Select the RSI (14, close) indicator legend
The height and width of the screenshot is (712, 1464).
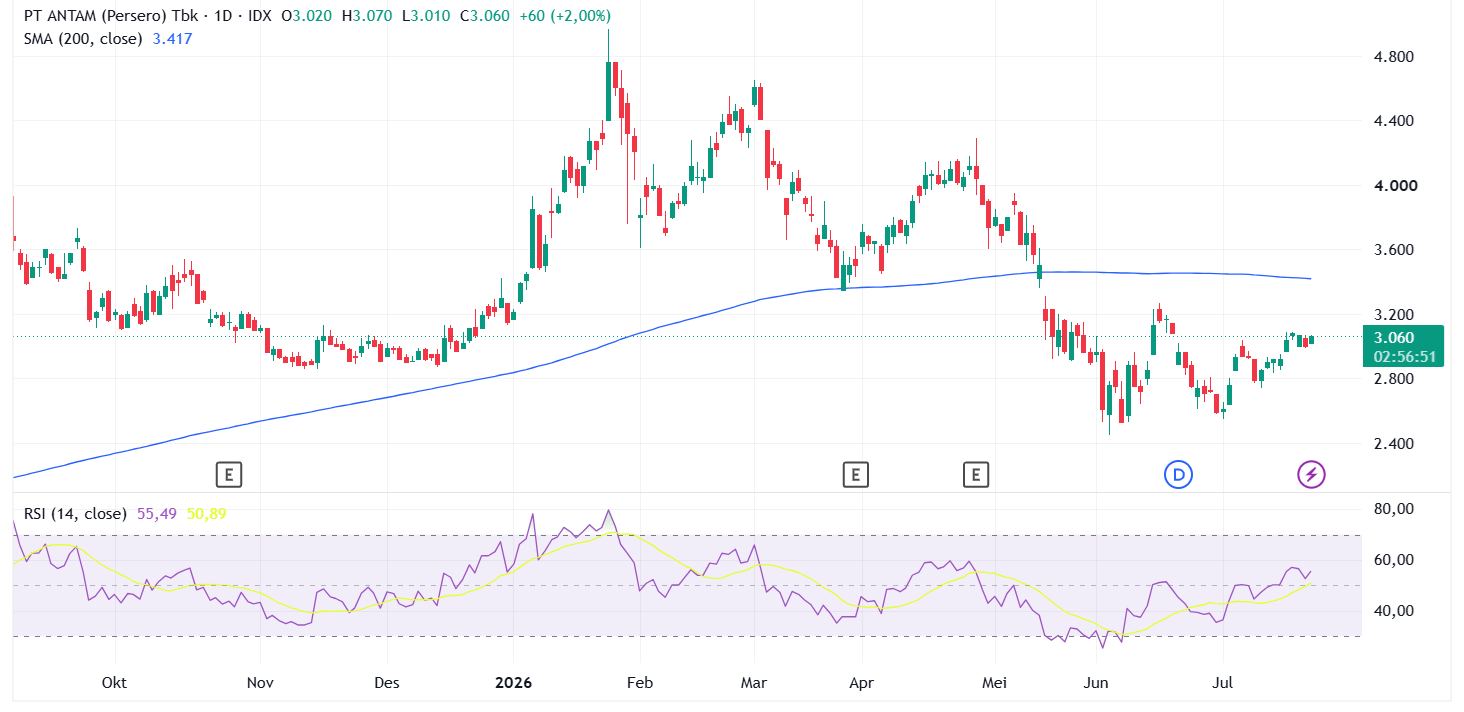tap(74, 514)
